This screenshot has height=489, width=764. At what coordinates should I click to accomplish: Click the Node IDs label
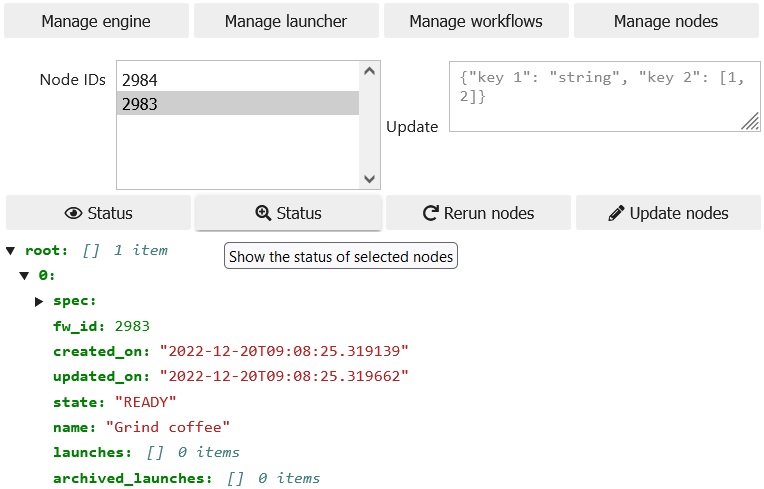(x=73, y=79)
